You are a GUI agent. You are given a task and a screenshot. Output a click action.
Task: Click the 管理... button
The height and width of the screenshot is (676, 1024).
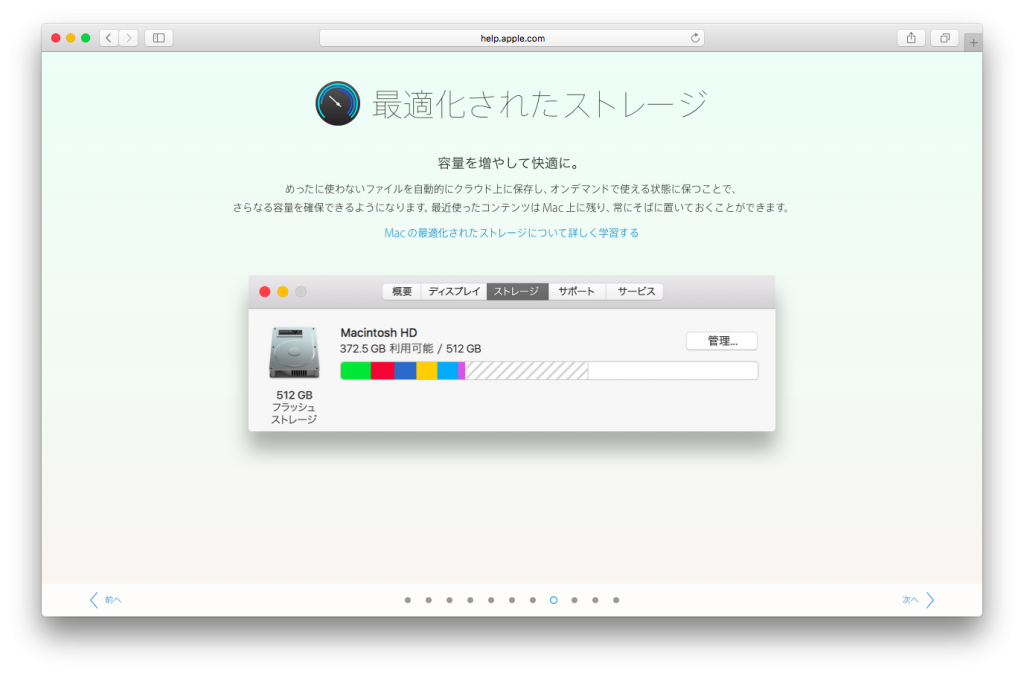721,341
